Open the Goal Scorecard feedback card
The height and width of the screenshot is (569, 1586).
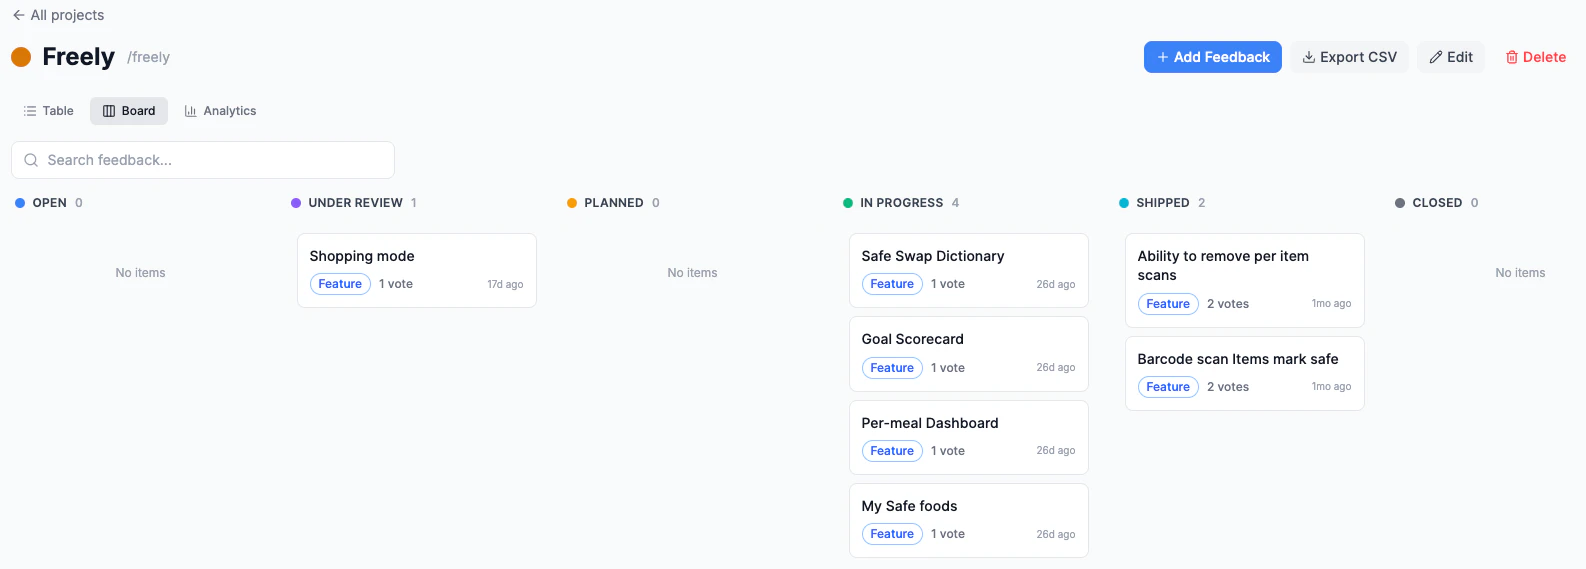click(x=969, y=354)
